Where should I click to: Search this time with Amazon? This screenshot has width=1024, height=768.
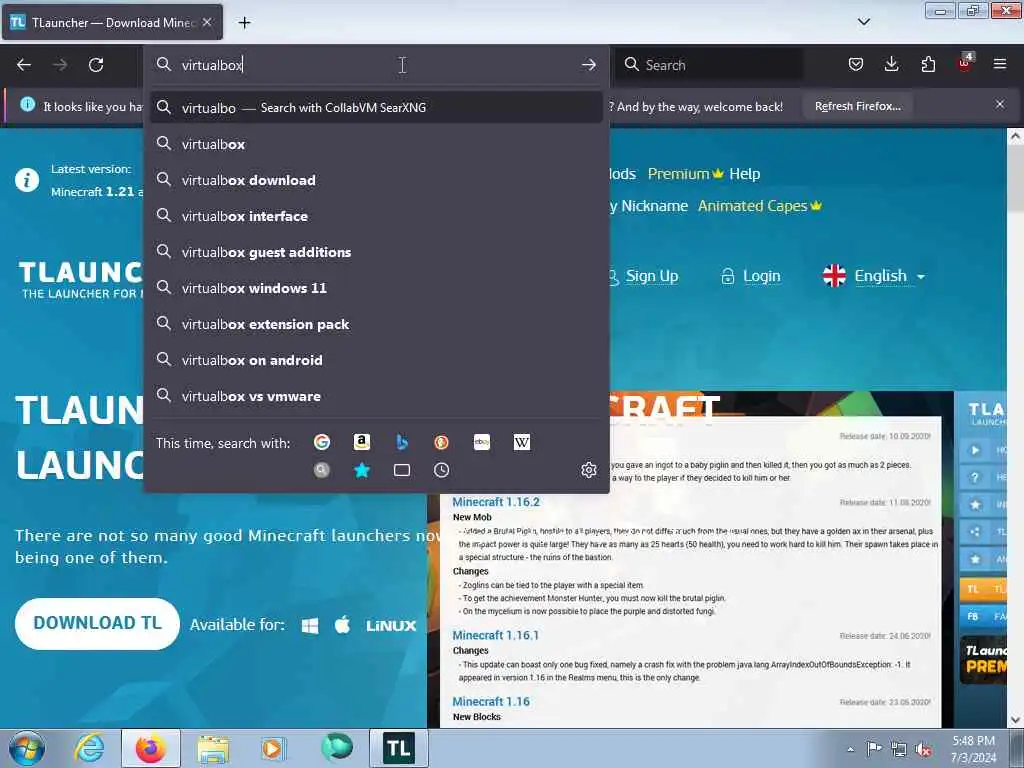click(362, 442)
